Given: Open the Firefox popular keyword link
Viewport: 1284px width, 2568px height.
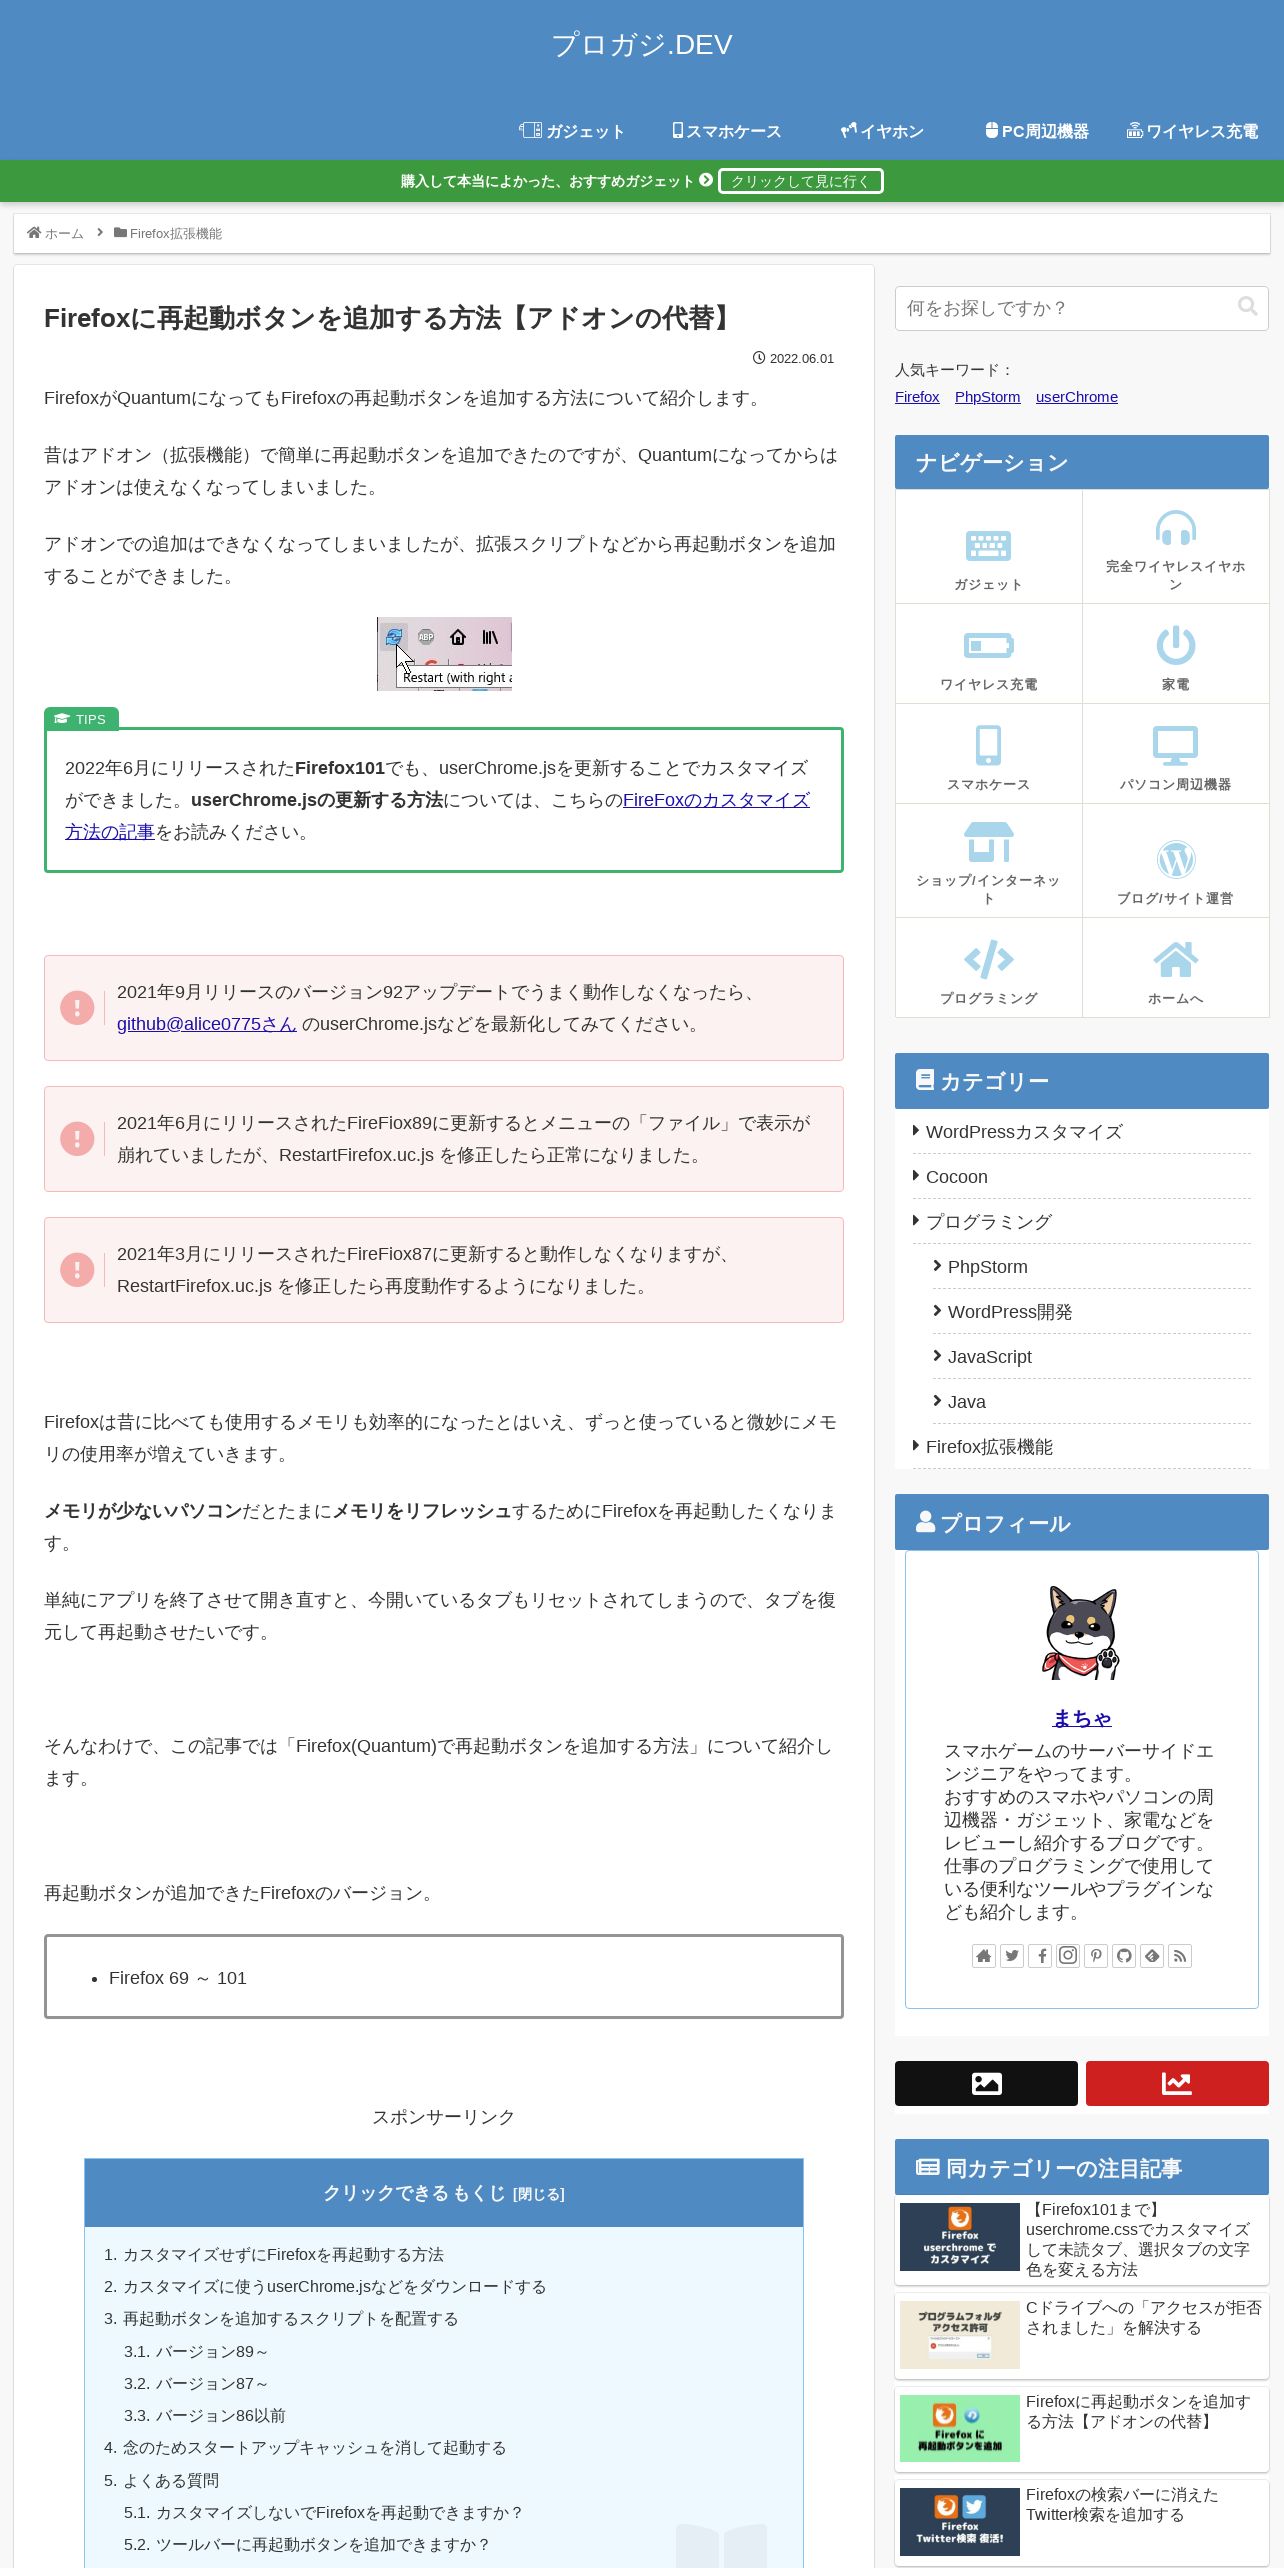Looking at the screenshot, I should pyautogui.click(x=917, y=397).
